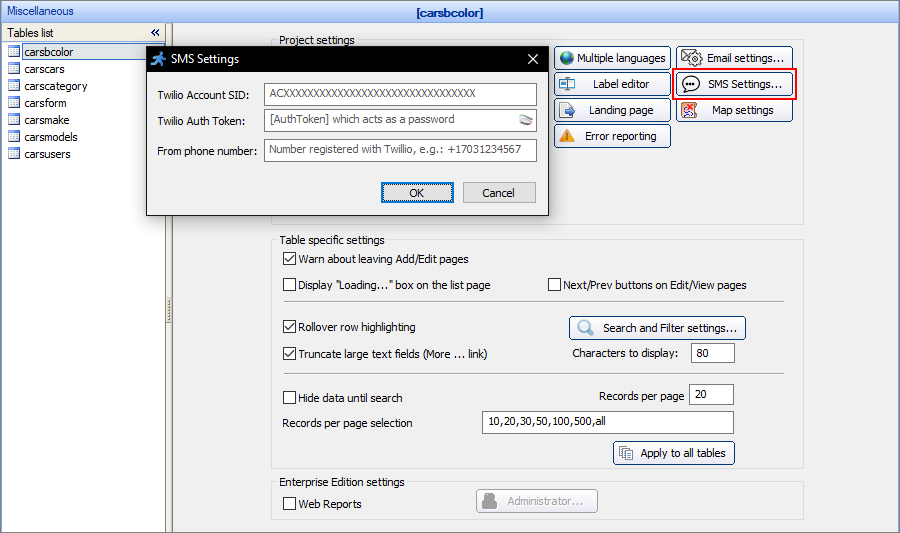Confirm SMS Settings with OK

(417, 193)
